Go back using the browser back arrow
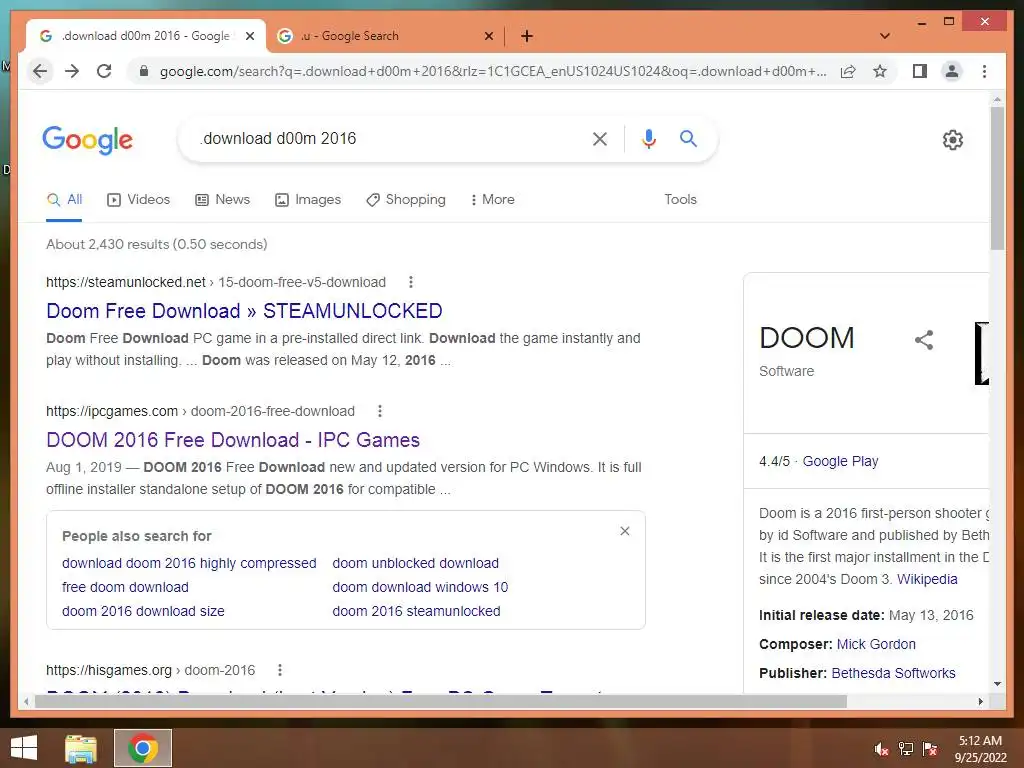The width and height of the screenshot is (1024, 768). click(40, 71)
